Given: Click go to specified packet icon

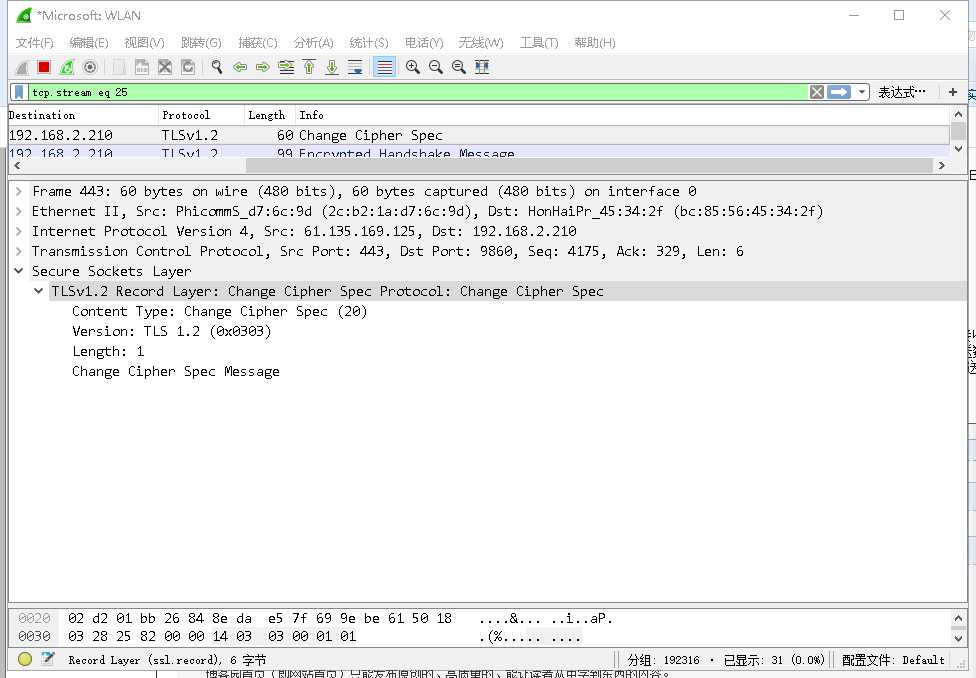Looking at the screenshot, I should pyautogui.click(x=286, y=67).
